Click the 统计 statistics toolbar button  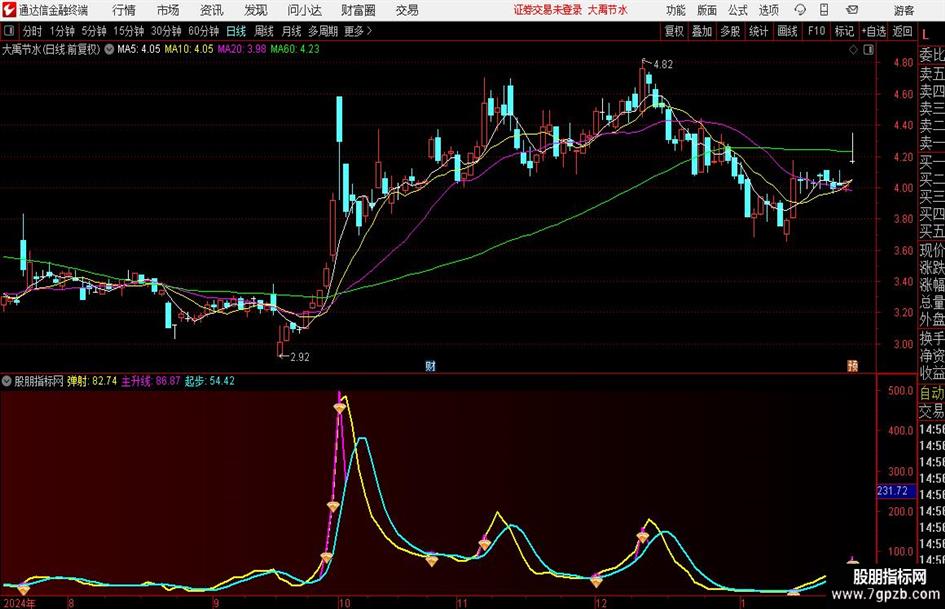(x=758, y=31)
